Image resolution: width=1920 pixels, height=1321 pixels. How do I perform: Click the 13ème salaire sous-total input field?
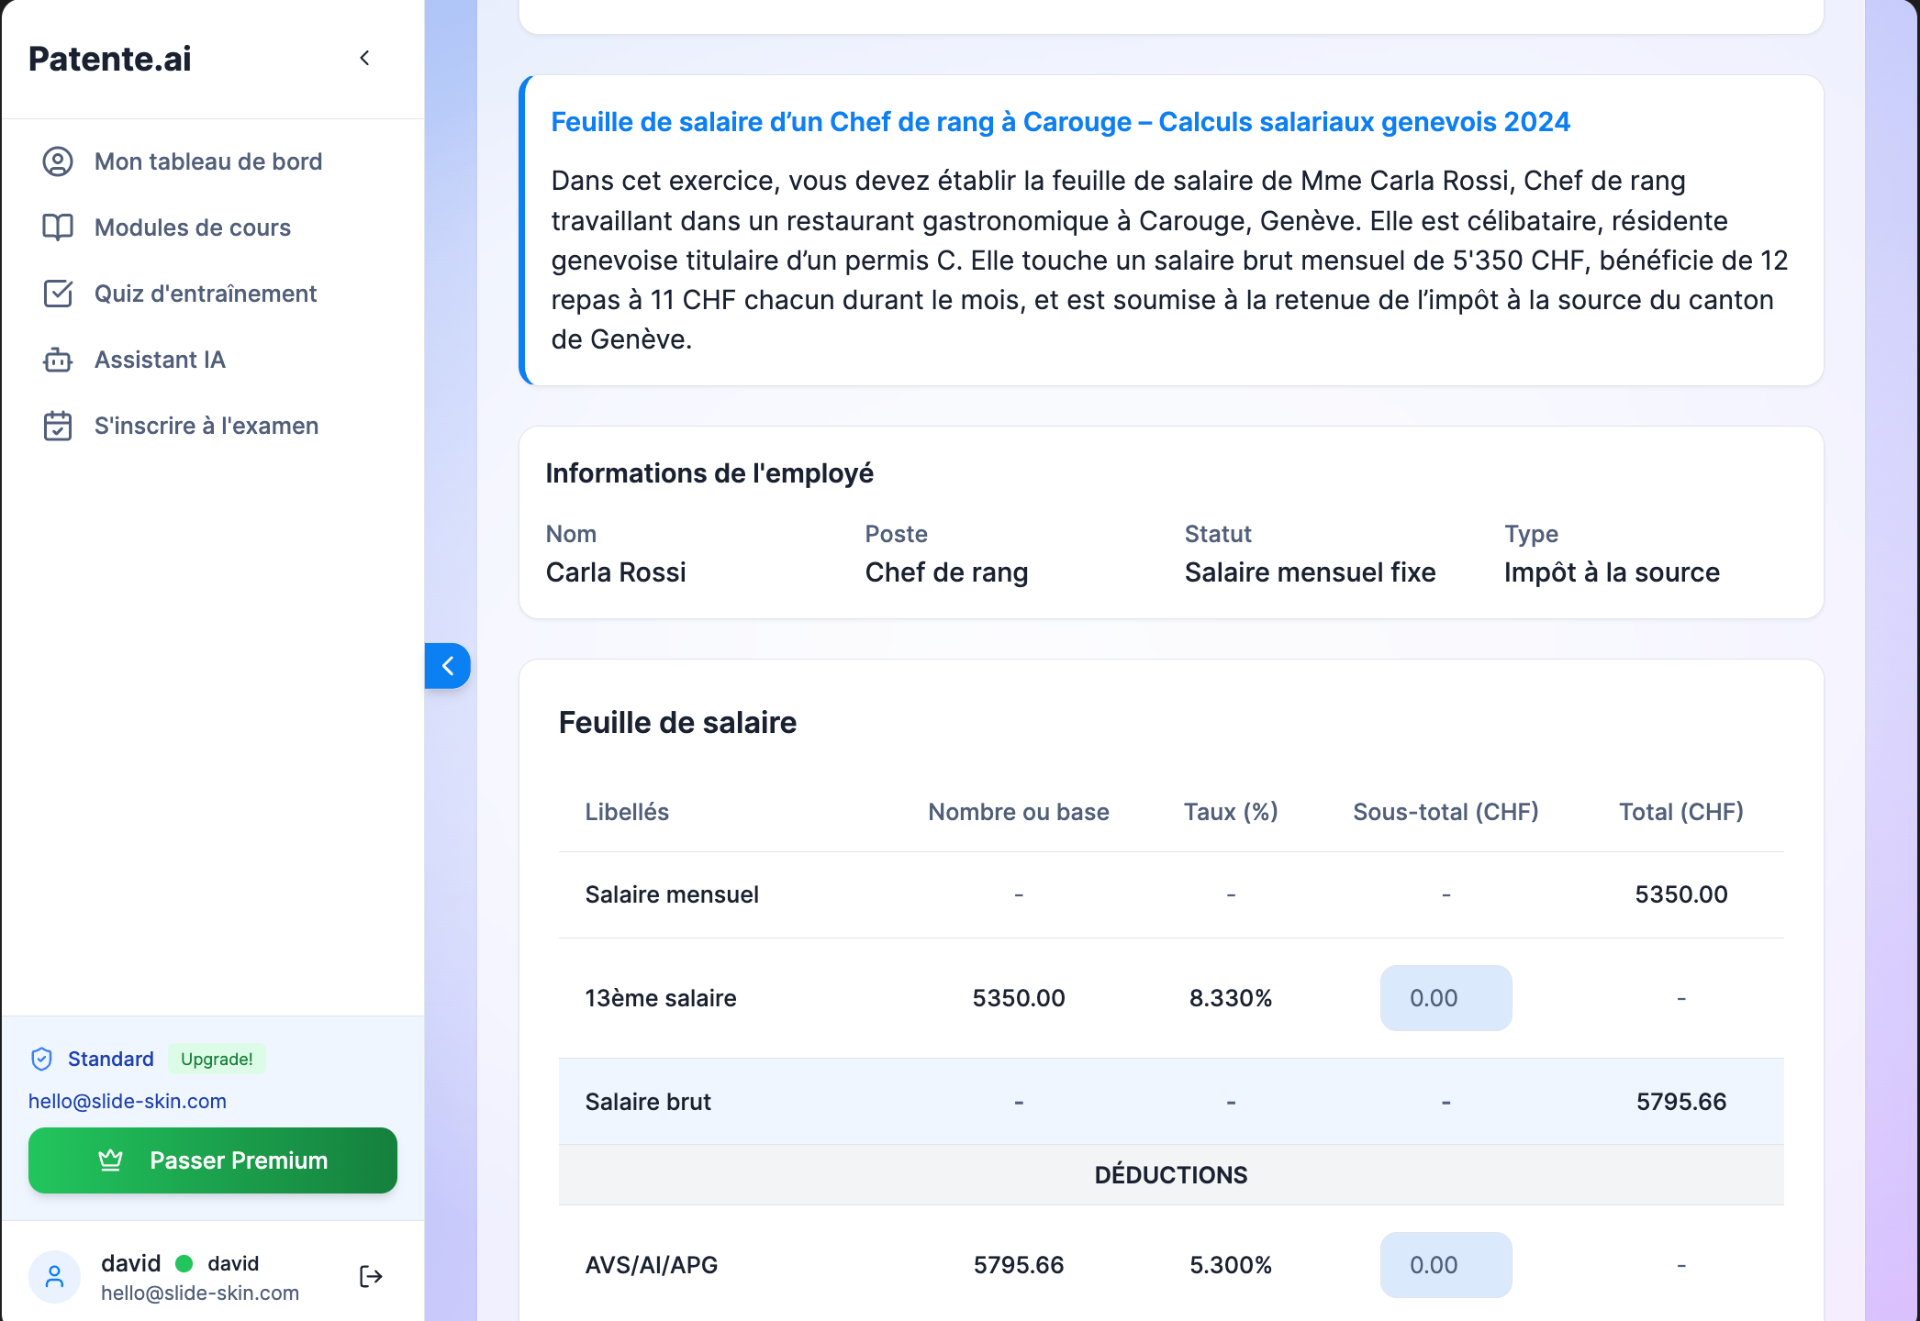click(1445, 998)
